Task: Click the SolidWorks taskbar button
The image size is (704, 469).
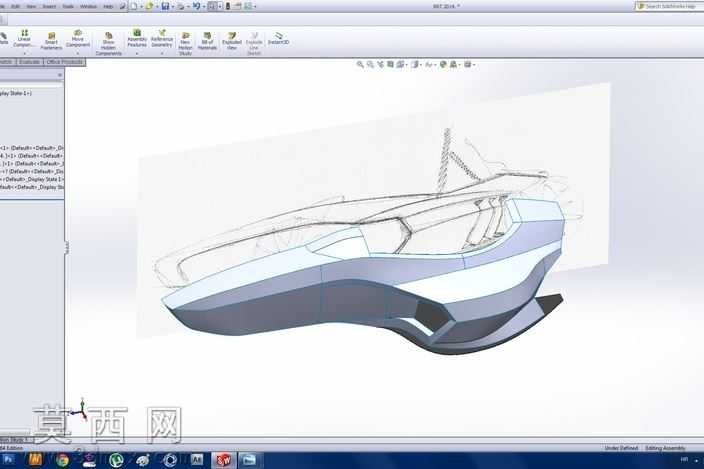Action: pyautogui.click(x=224, y=460)
